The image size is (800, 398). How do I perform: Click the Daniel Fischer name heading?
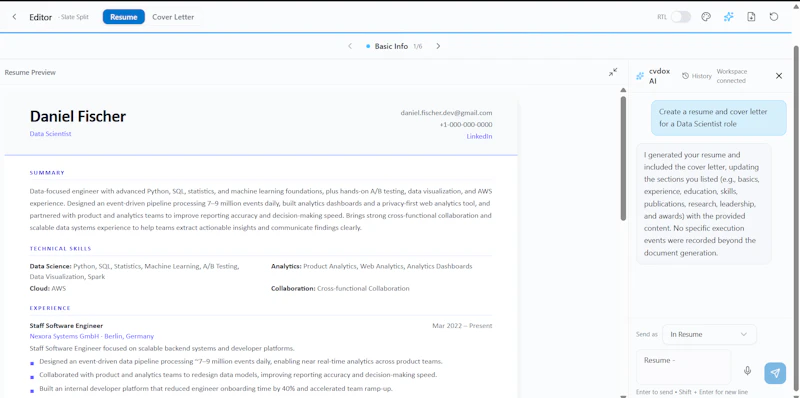[78, 116]
